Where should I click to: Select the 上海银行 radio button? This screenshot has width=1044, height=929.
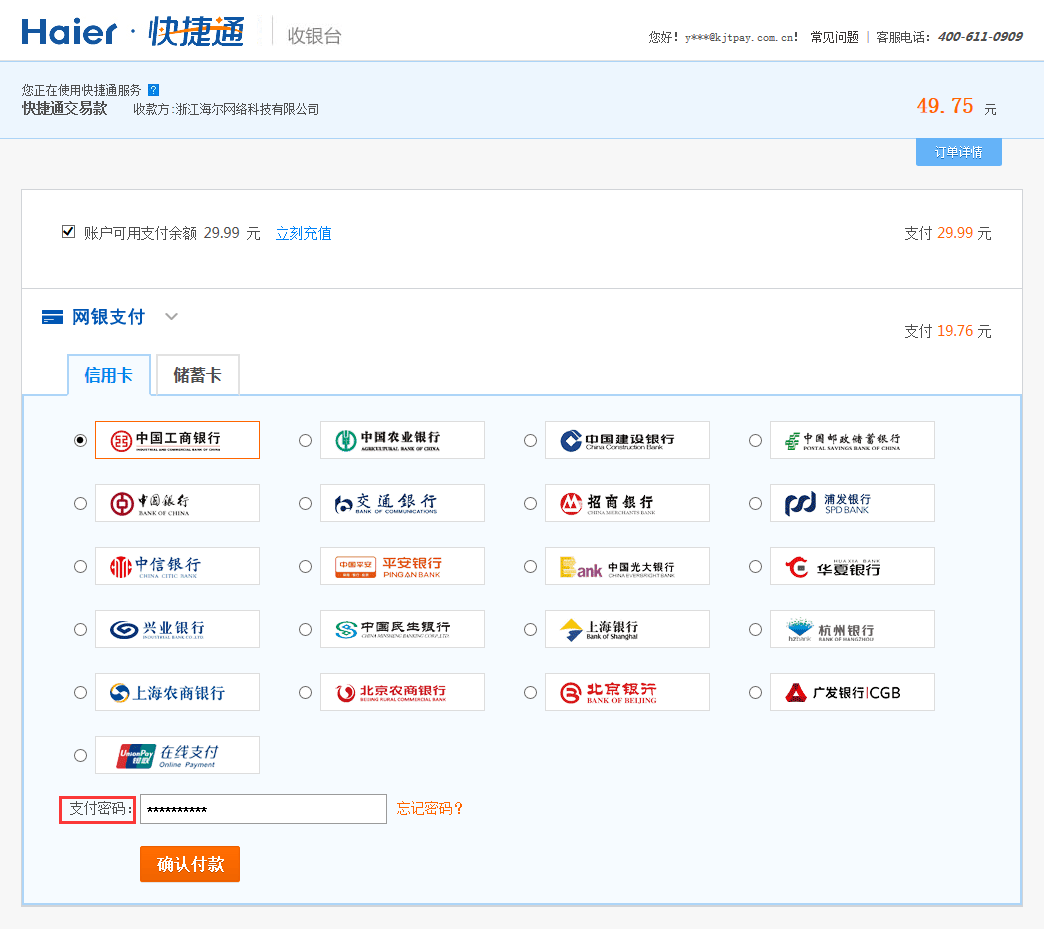[531, 629]
